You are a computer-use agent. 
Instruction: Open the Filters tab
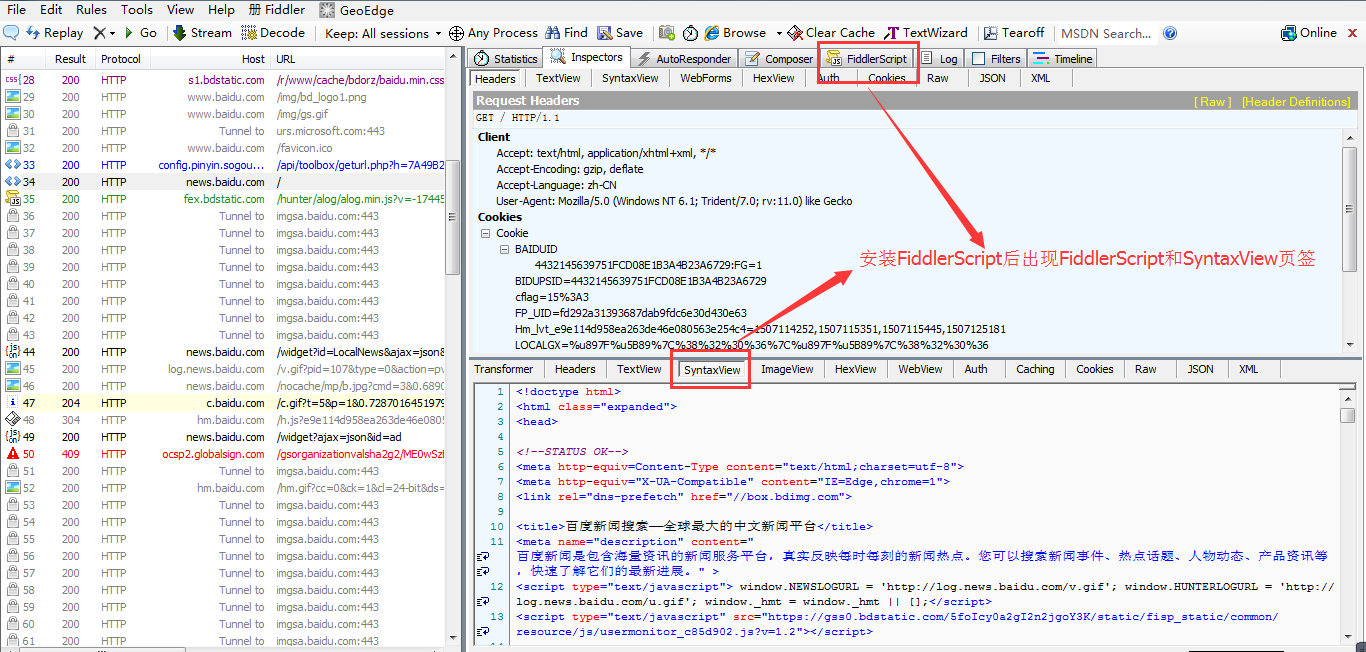pos(997,59)
